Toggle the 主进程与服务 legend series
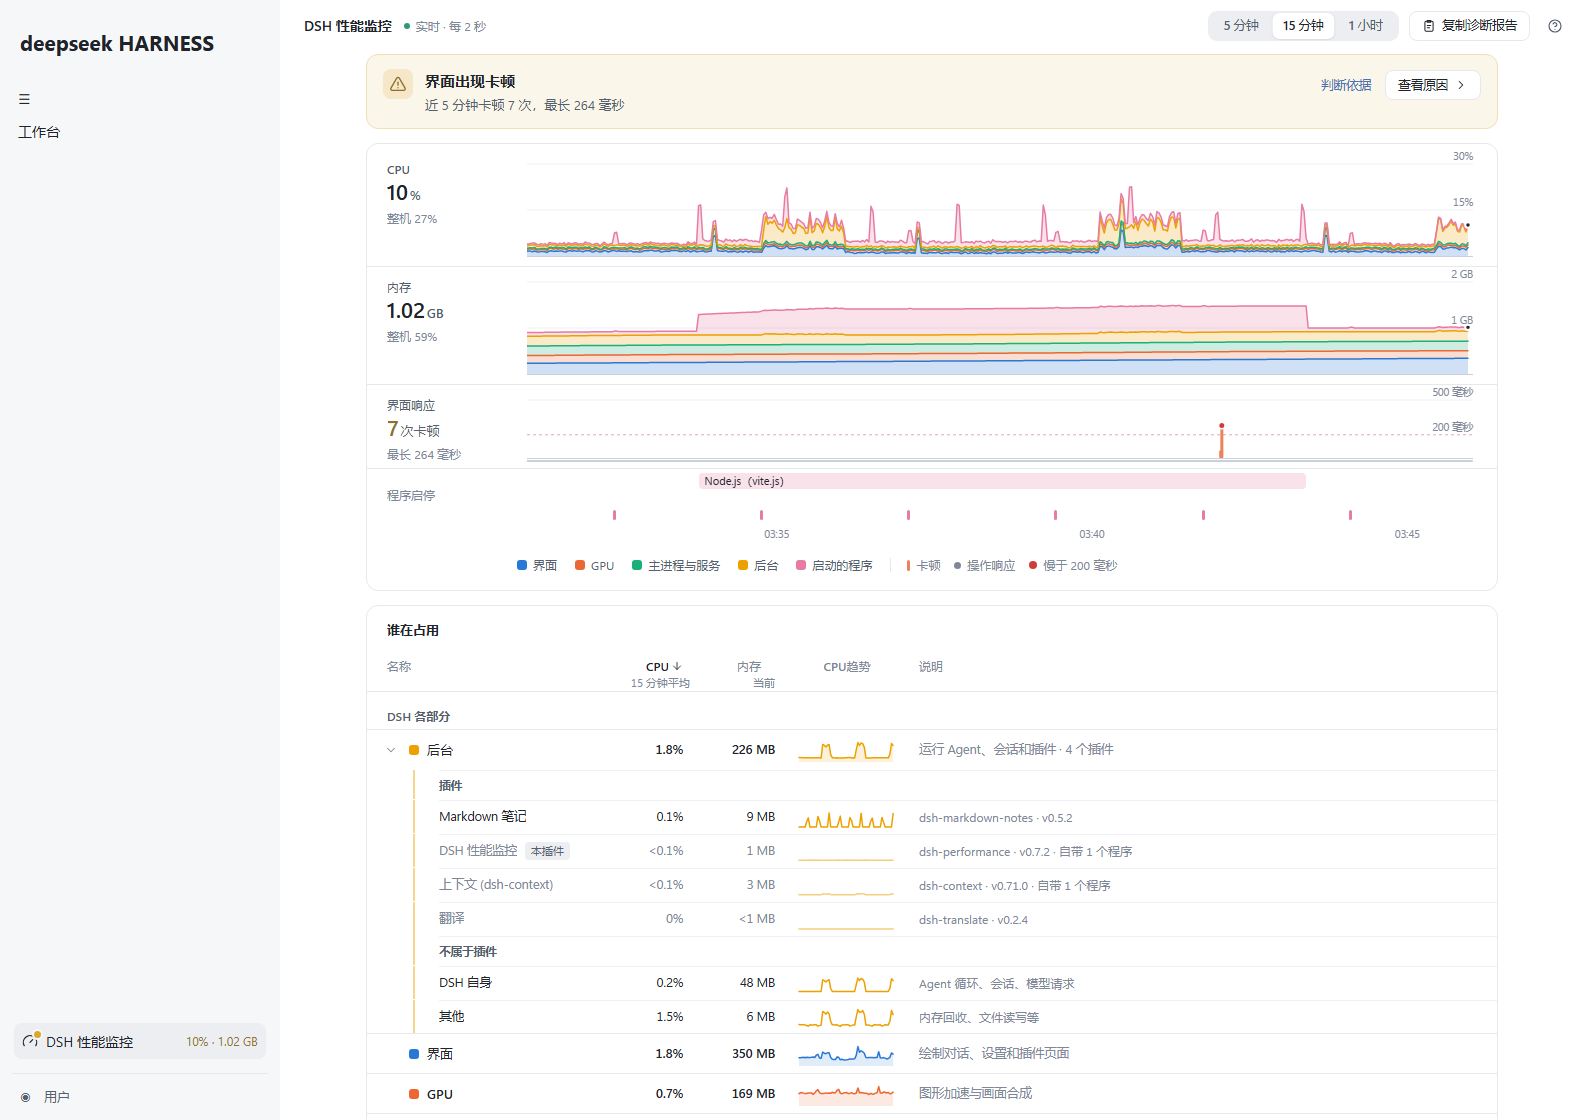 (676, 566)
